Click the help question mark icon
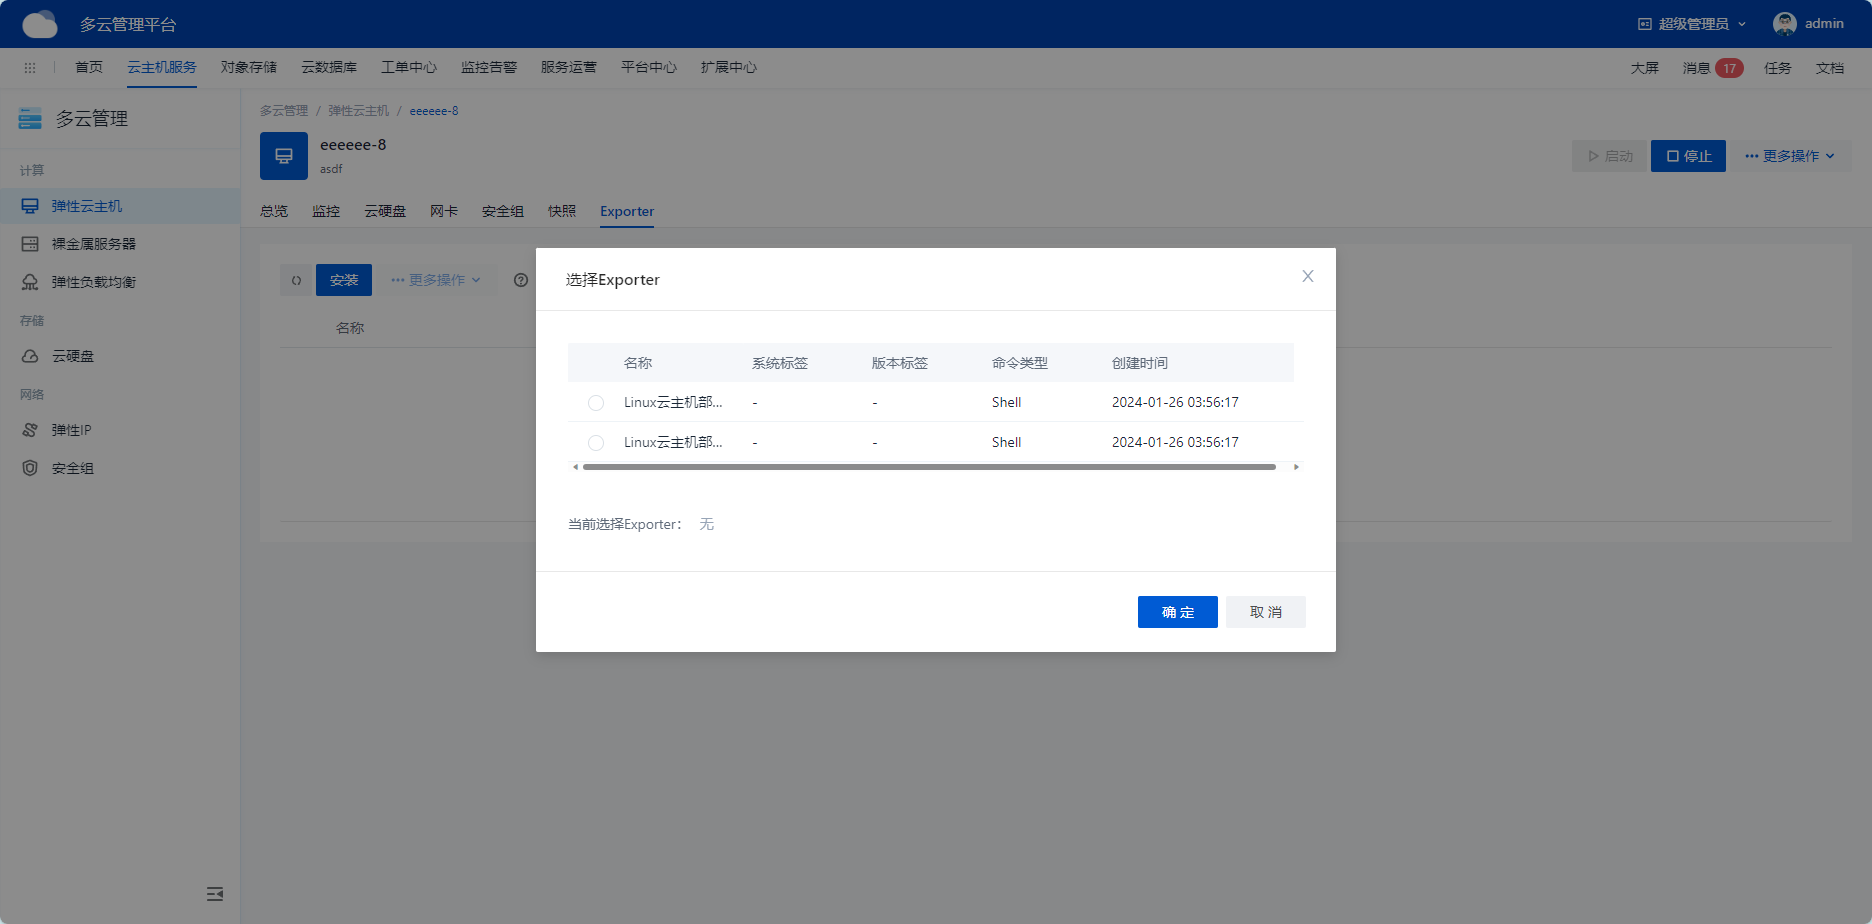 [x=521, y=280]
